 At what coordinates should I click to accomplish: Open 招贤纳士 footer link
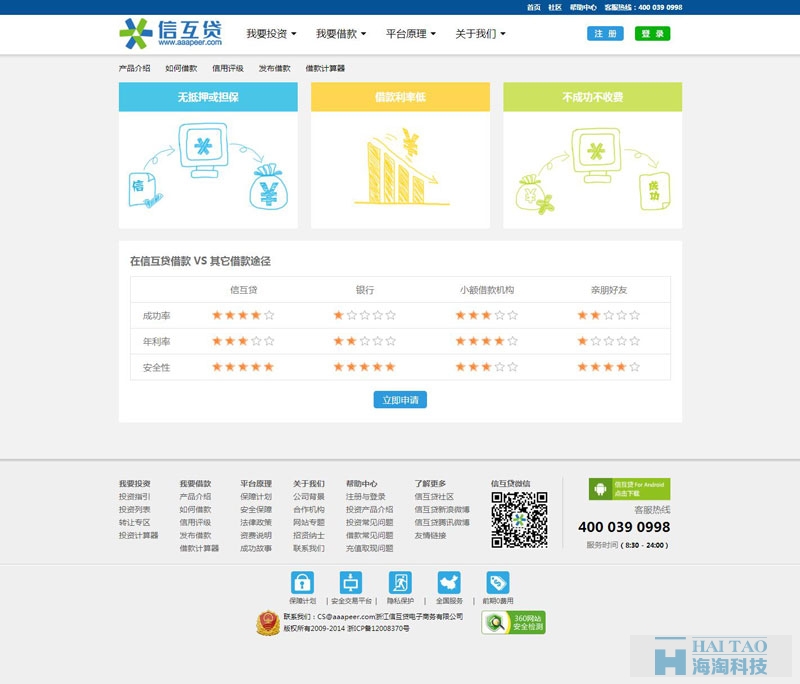(309, 535)
